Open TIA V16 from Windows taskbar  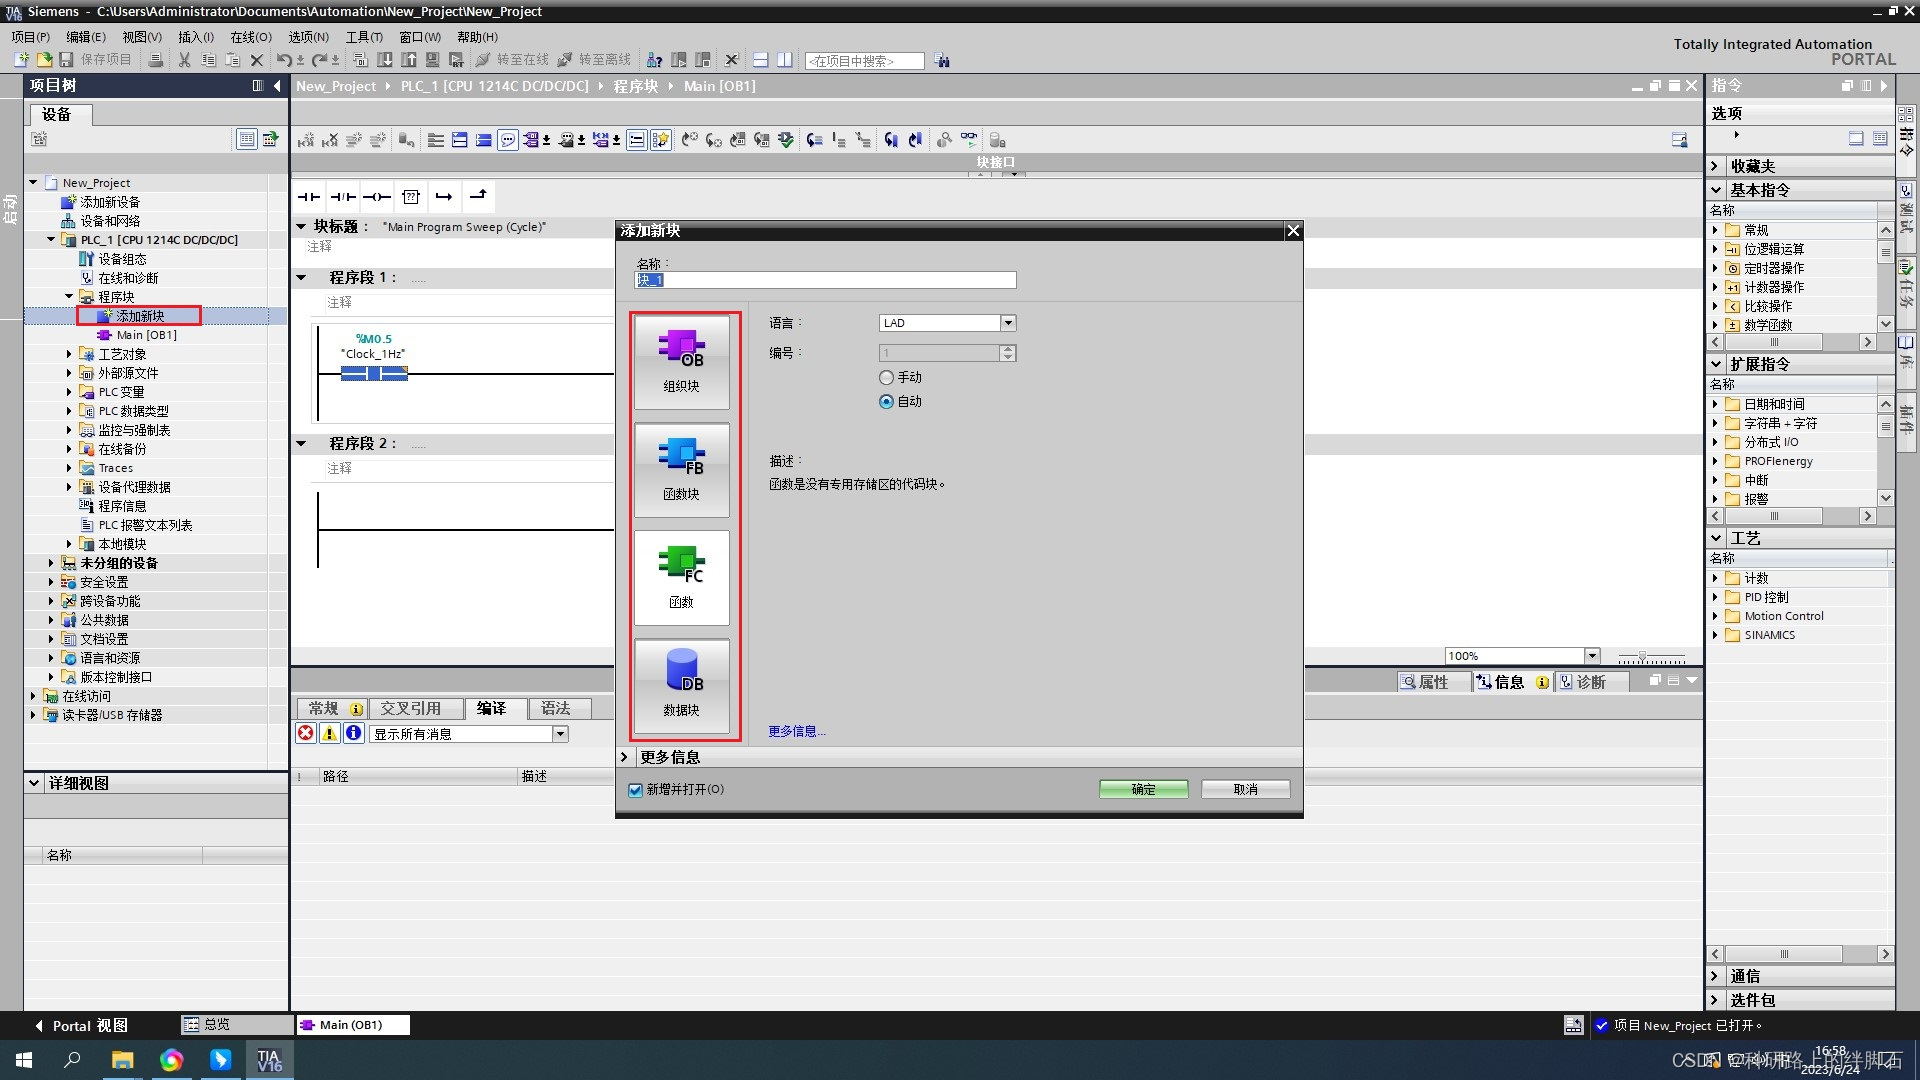pos(269,1060)
